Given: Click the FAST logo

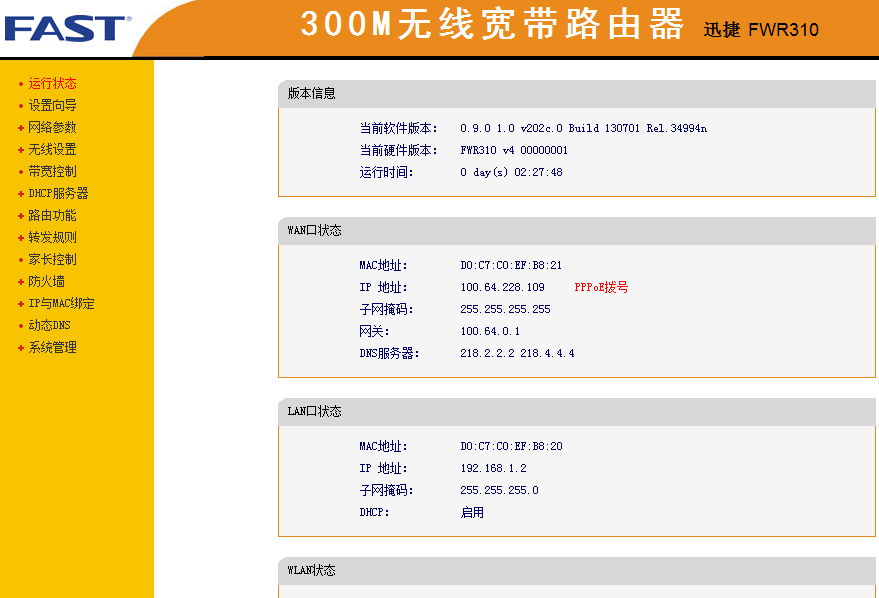Looking at the screenshot, I should (x=67, y=29).
